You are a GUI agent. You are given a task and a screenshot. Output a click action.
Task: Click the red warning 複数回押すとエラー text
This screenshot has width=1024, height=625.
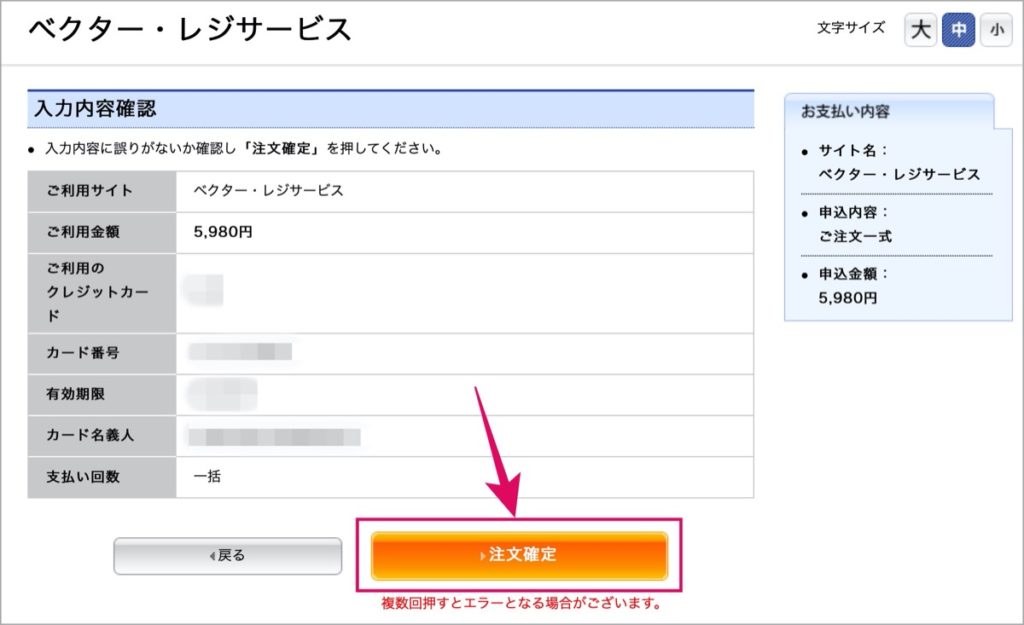[521, 603]
